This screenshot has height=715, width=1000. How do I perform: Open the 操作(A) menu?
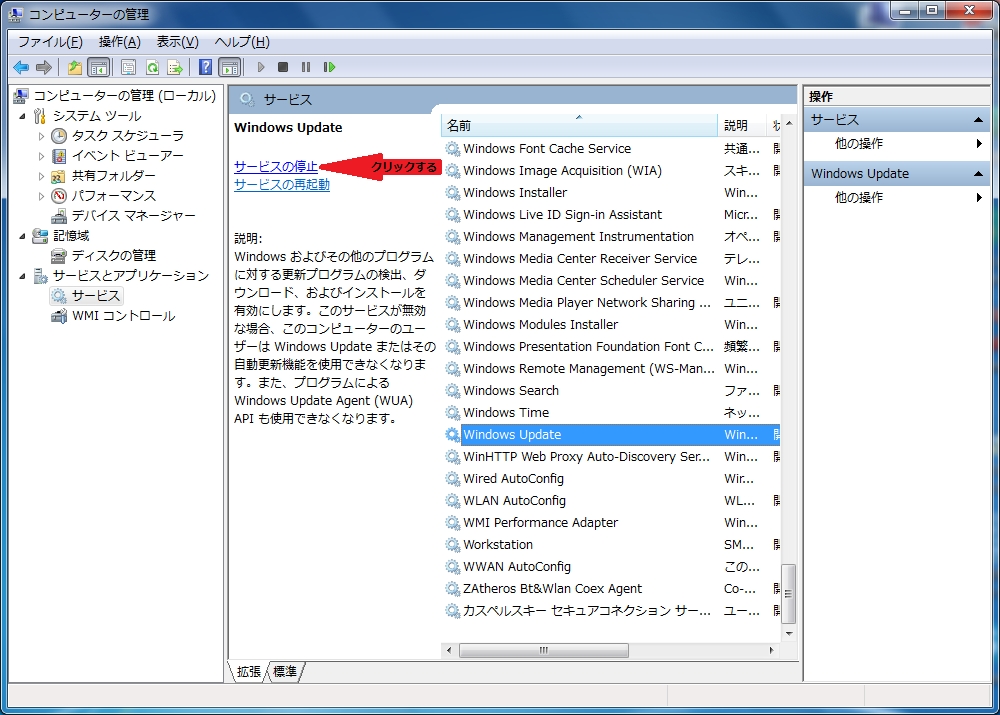tap(119, 42)
